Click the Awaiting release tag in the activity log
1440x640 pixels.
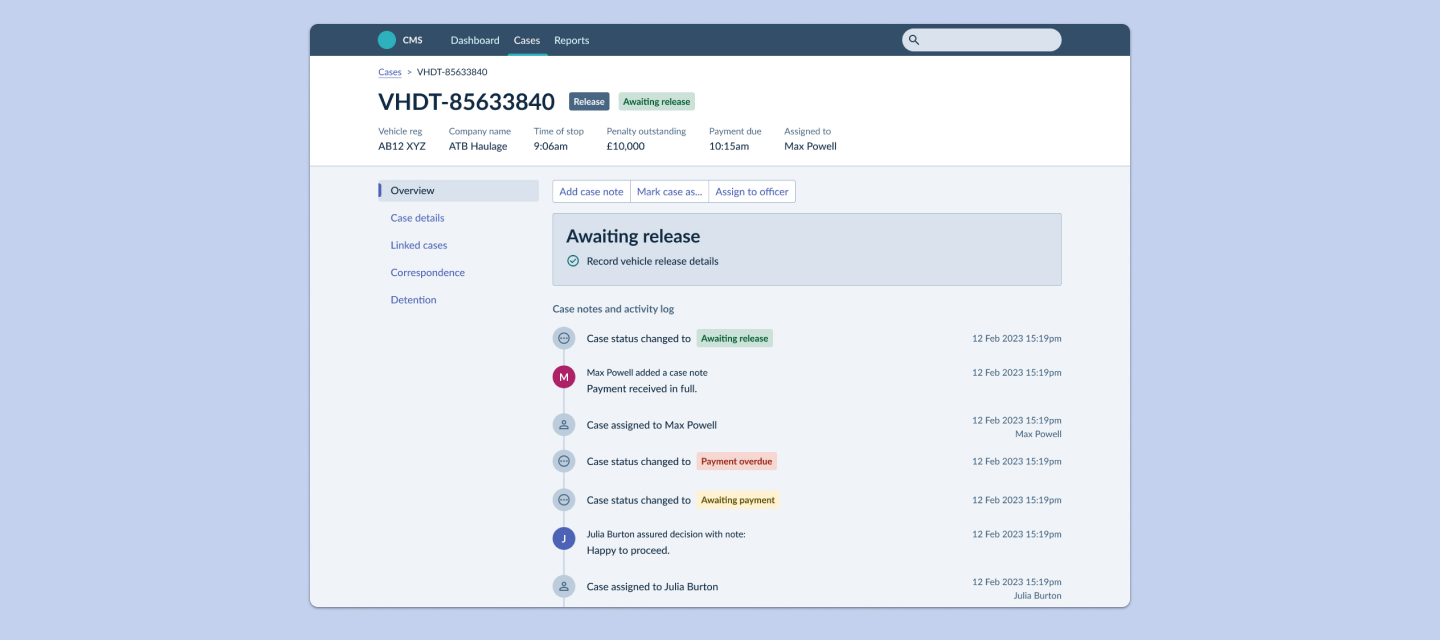(x=735, y=338)
